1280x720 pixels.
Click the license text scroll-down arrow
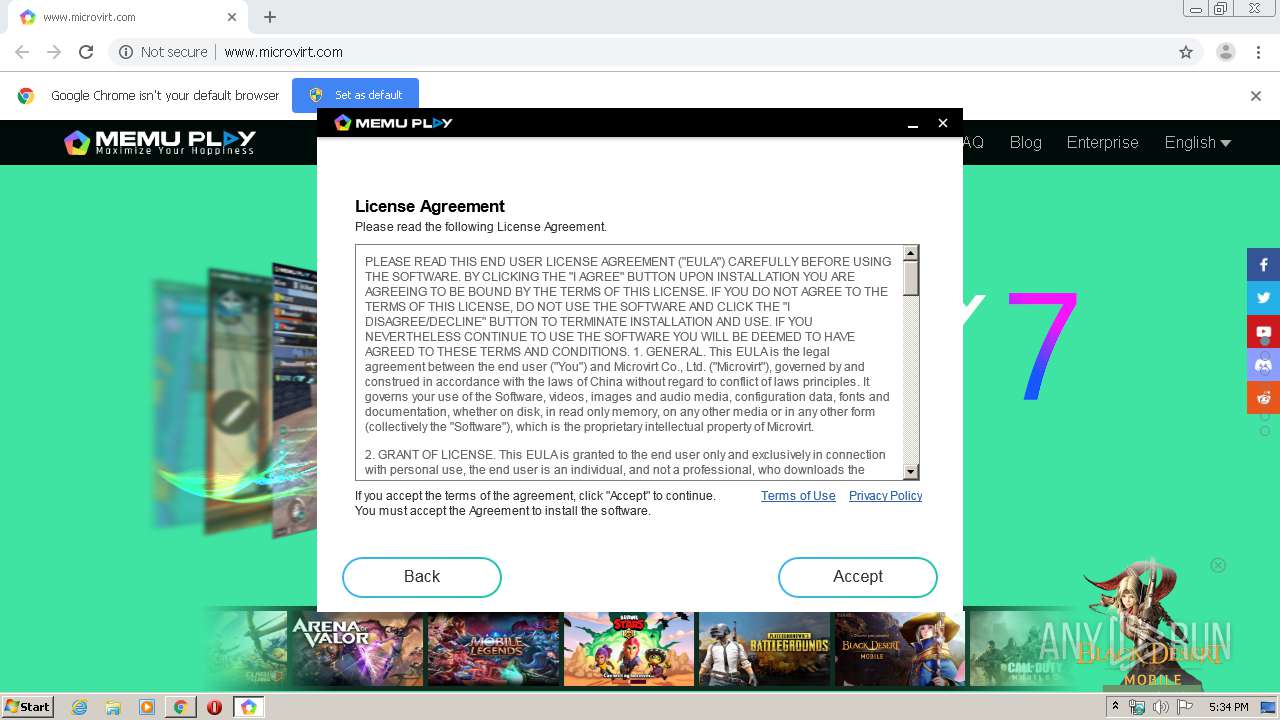[x=910, y=471]
